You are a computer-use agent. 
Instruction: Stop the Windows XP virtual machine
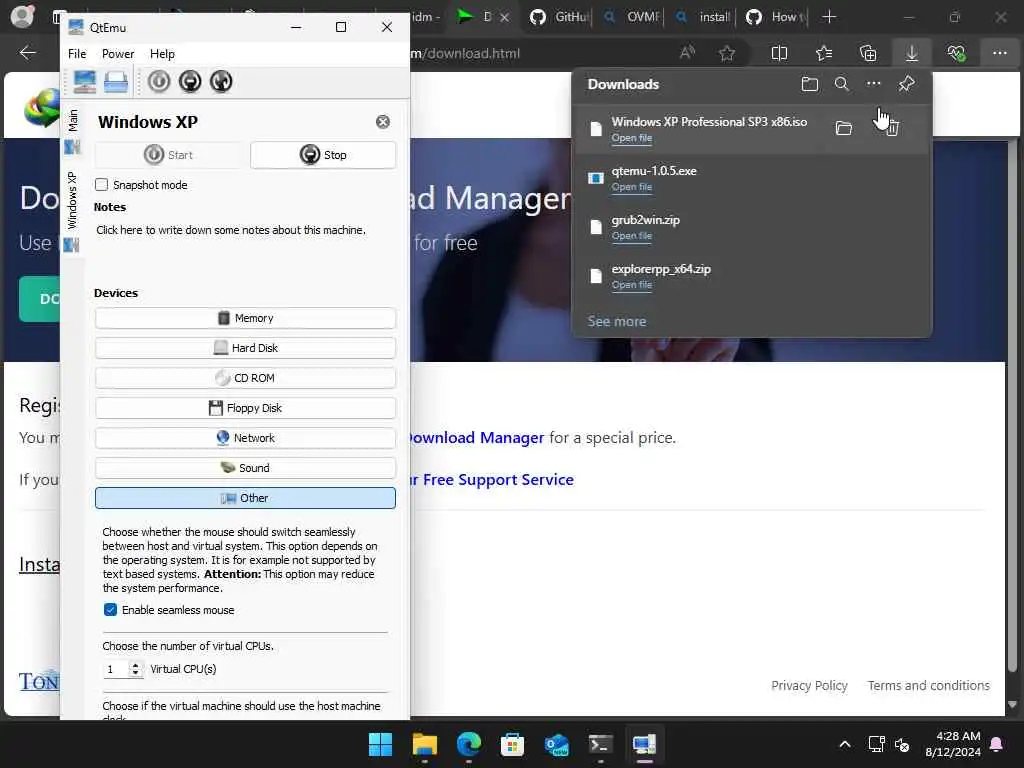pos(323,155)
